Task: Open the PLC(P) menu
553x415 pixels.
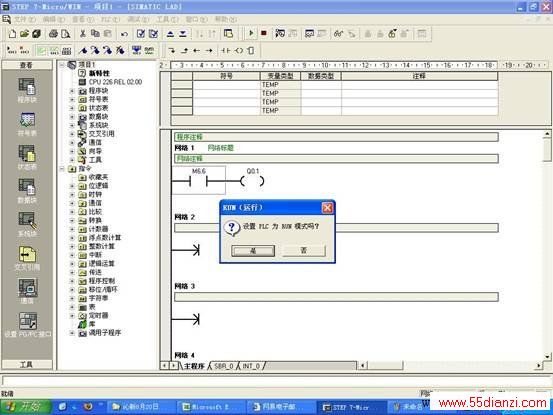Action: [110, 19]
